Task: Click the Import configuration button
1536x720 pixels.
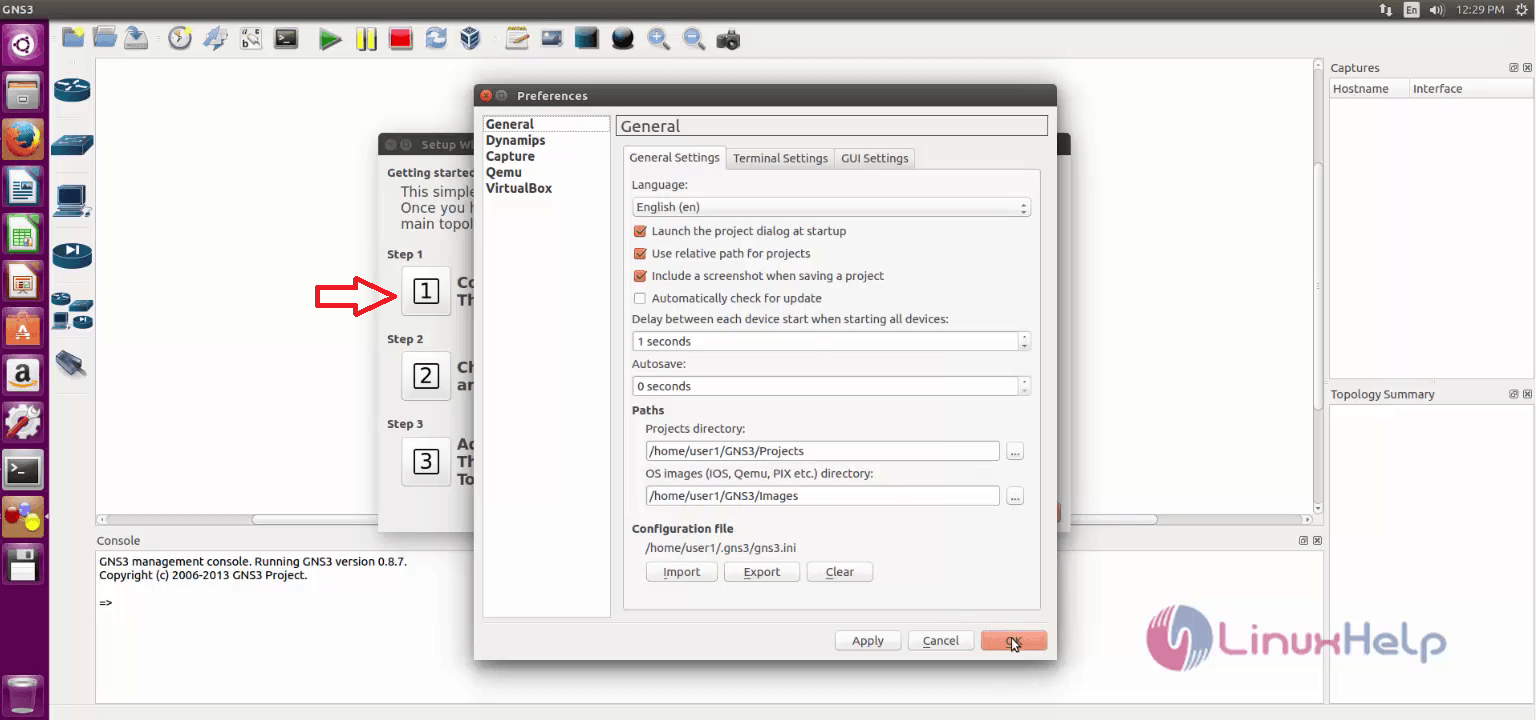Action: [681, 572]
